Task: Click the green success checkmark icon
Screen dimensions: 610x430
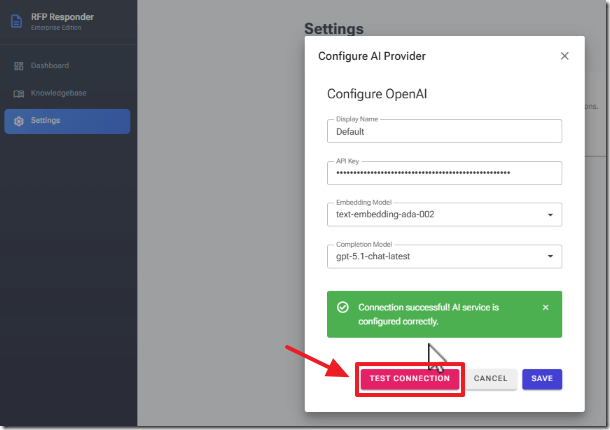Action: click(x=343, y=307)
